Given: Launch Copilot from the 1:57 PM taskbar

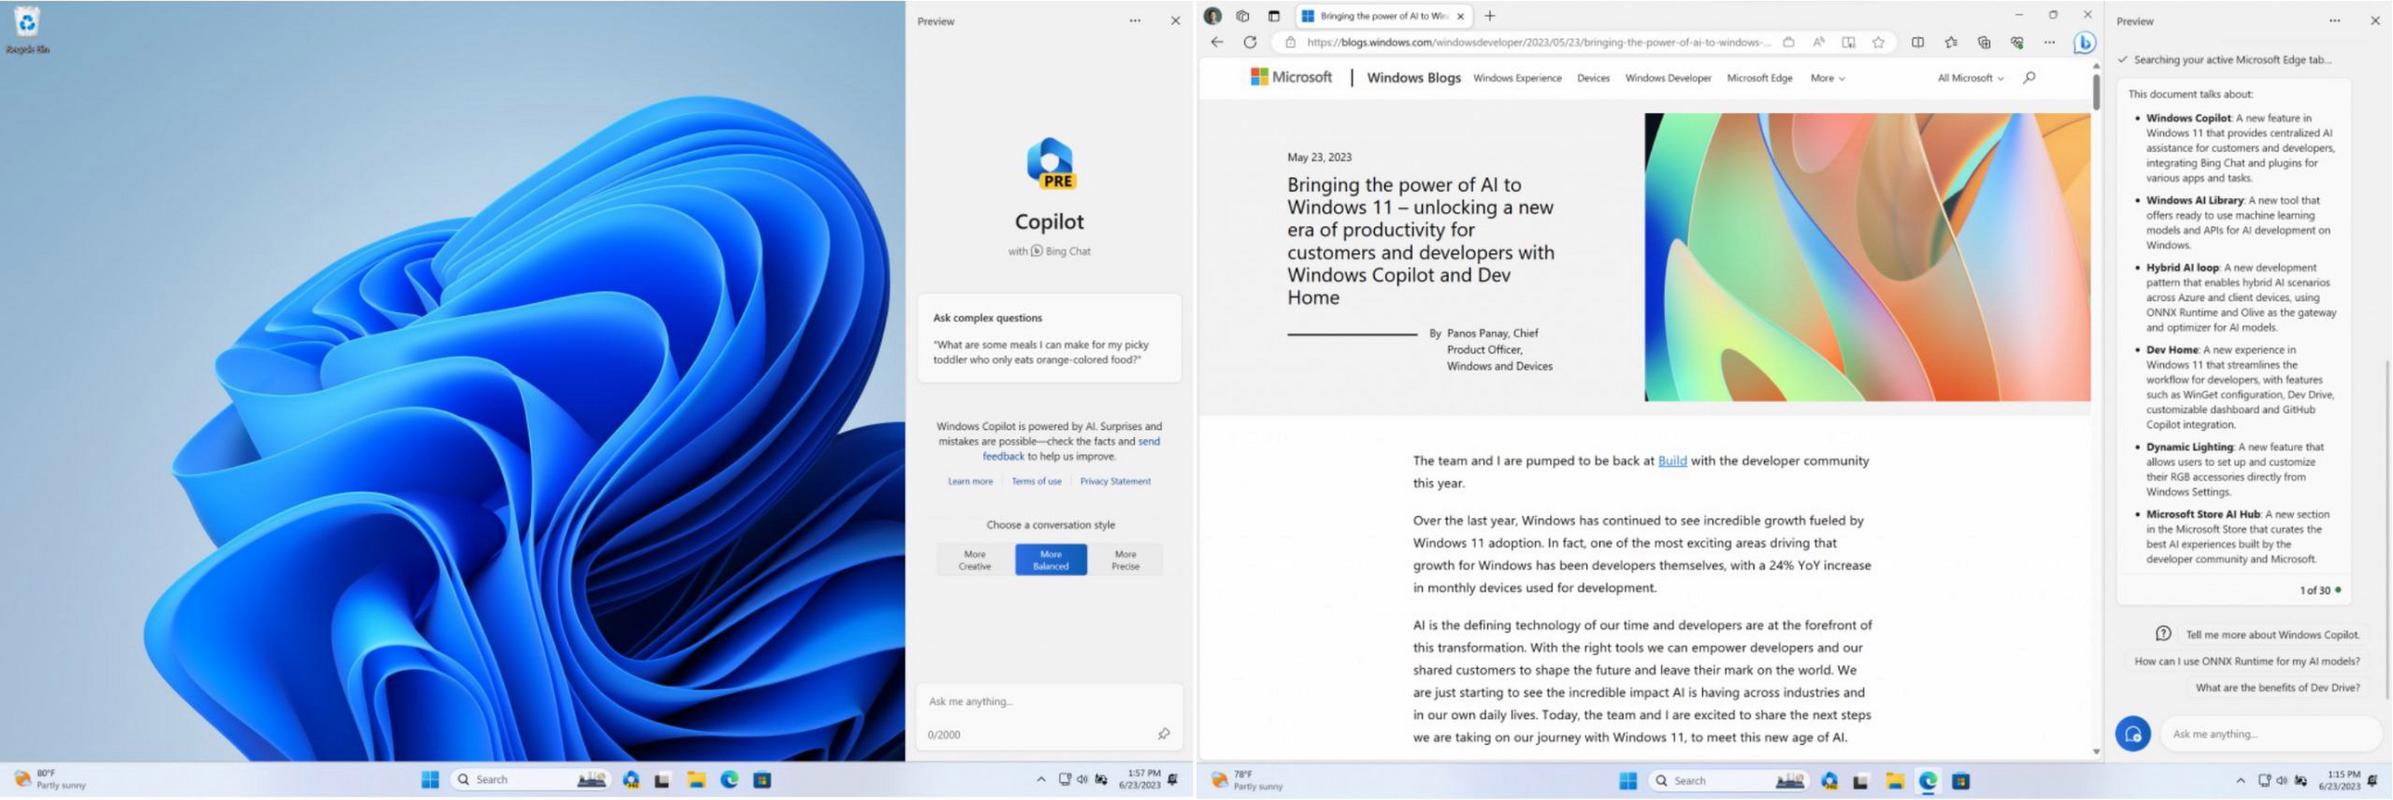Looking at the screenshot, I should pos(631,780).
